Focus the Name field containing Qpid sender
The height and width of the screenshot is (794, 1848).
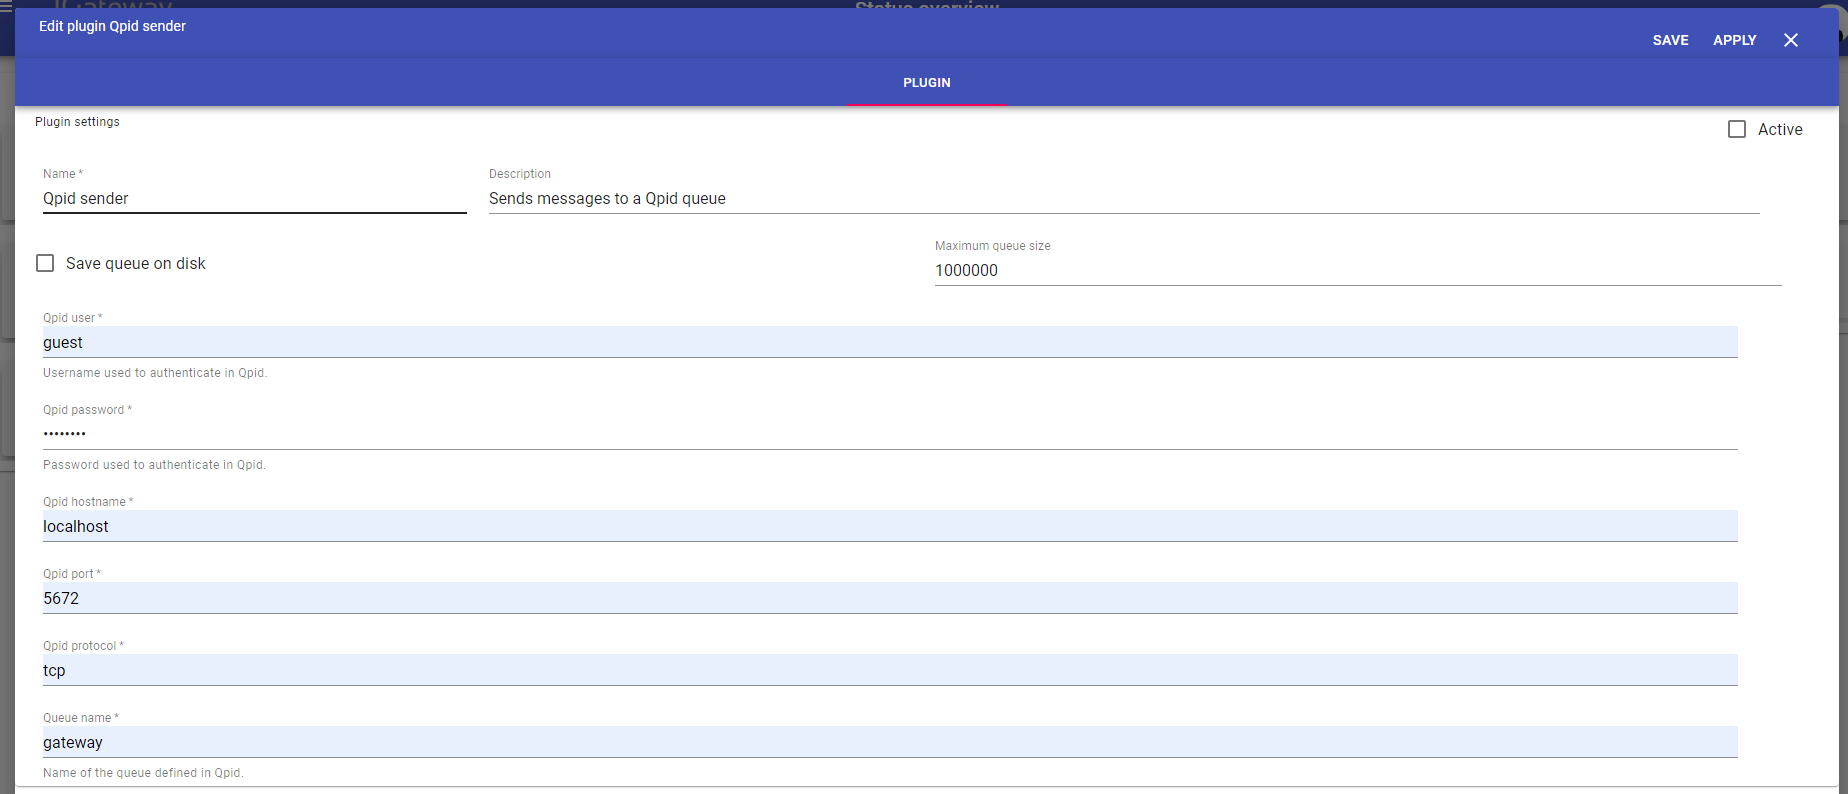[x=254, y=198]
